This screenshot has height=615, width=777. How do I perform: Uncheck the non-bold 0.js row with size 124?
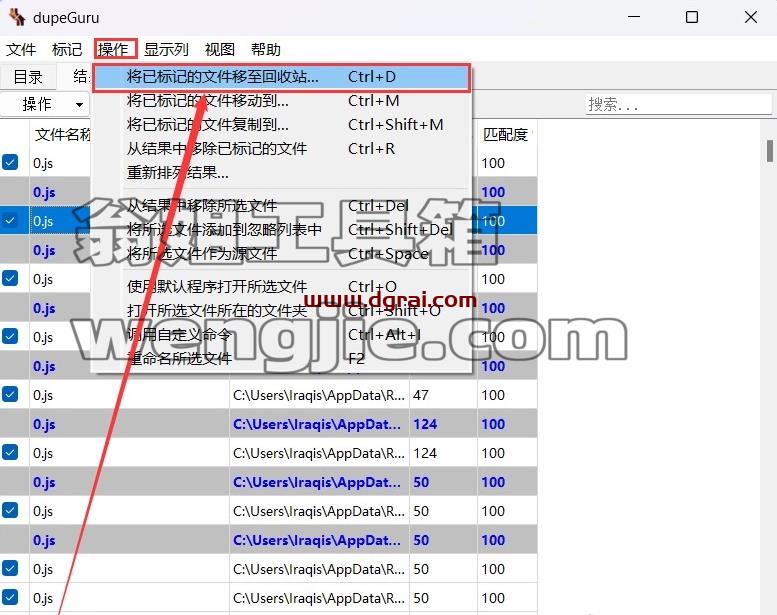point(10,452)
